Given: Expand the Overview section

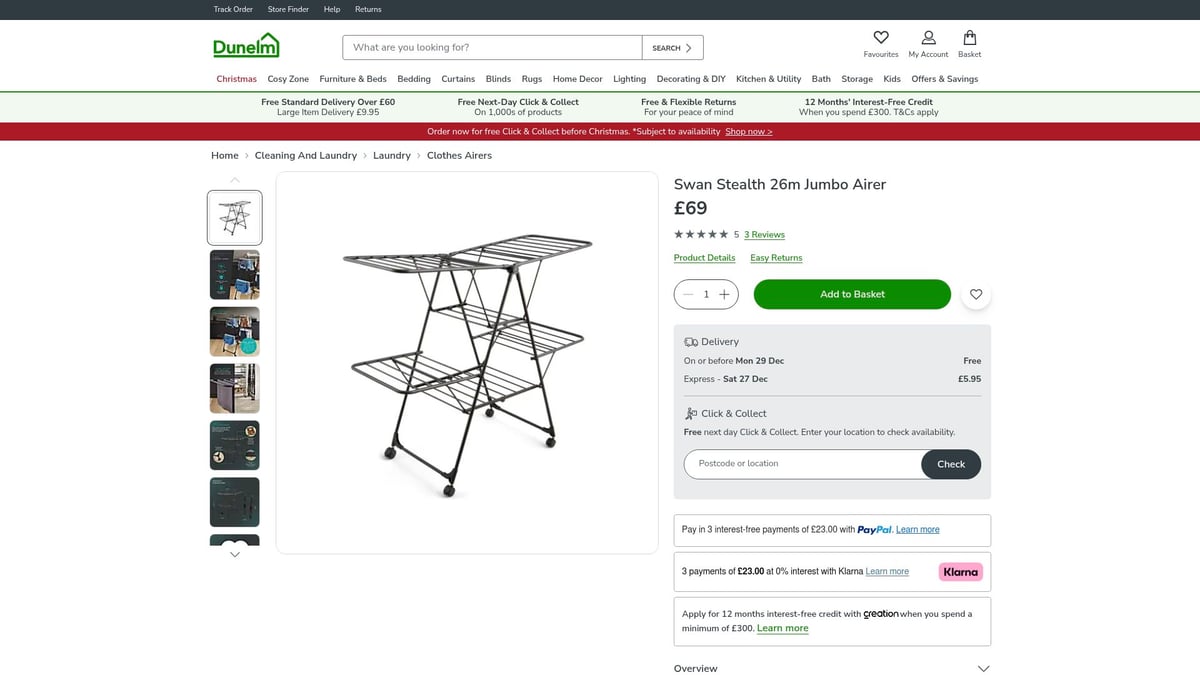Looking at the screenshot, I should (983, 668).
